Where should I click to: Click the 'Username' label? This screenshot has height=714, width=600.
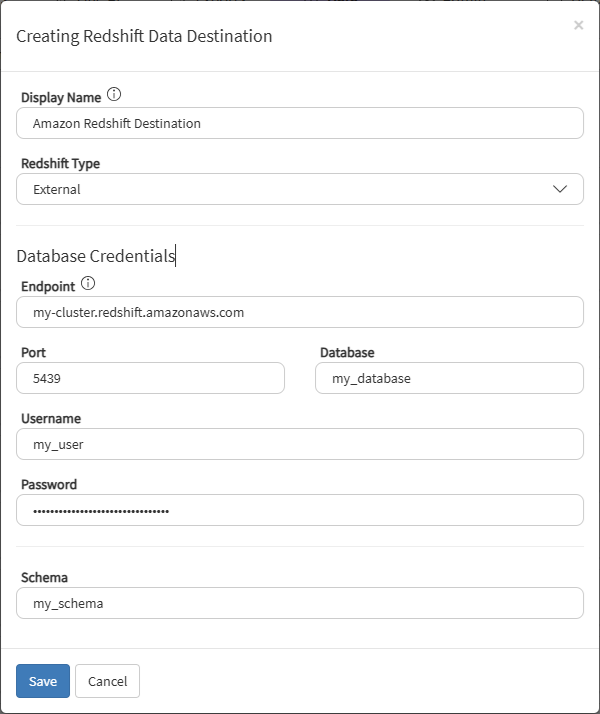click(51, 418)
